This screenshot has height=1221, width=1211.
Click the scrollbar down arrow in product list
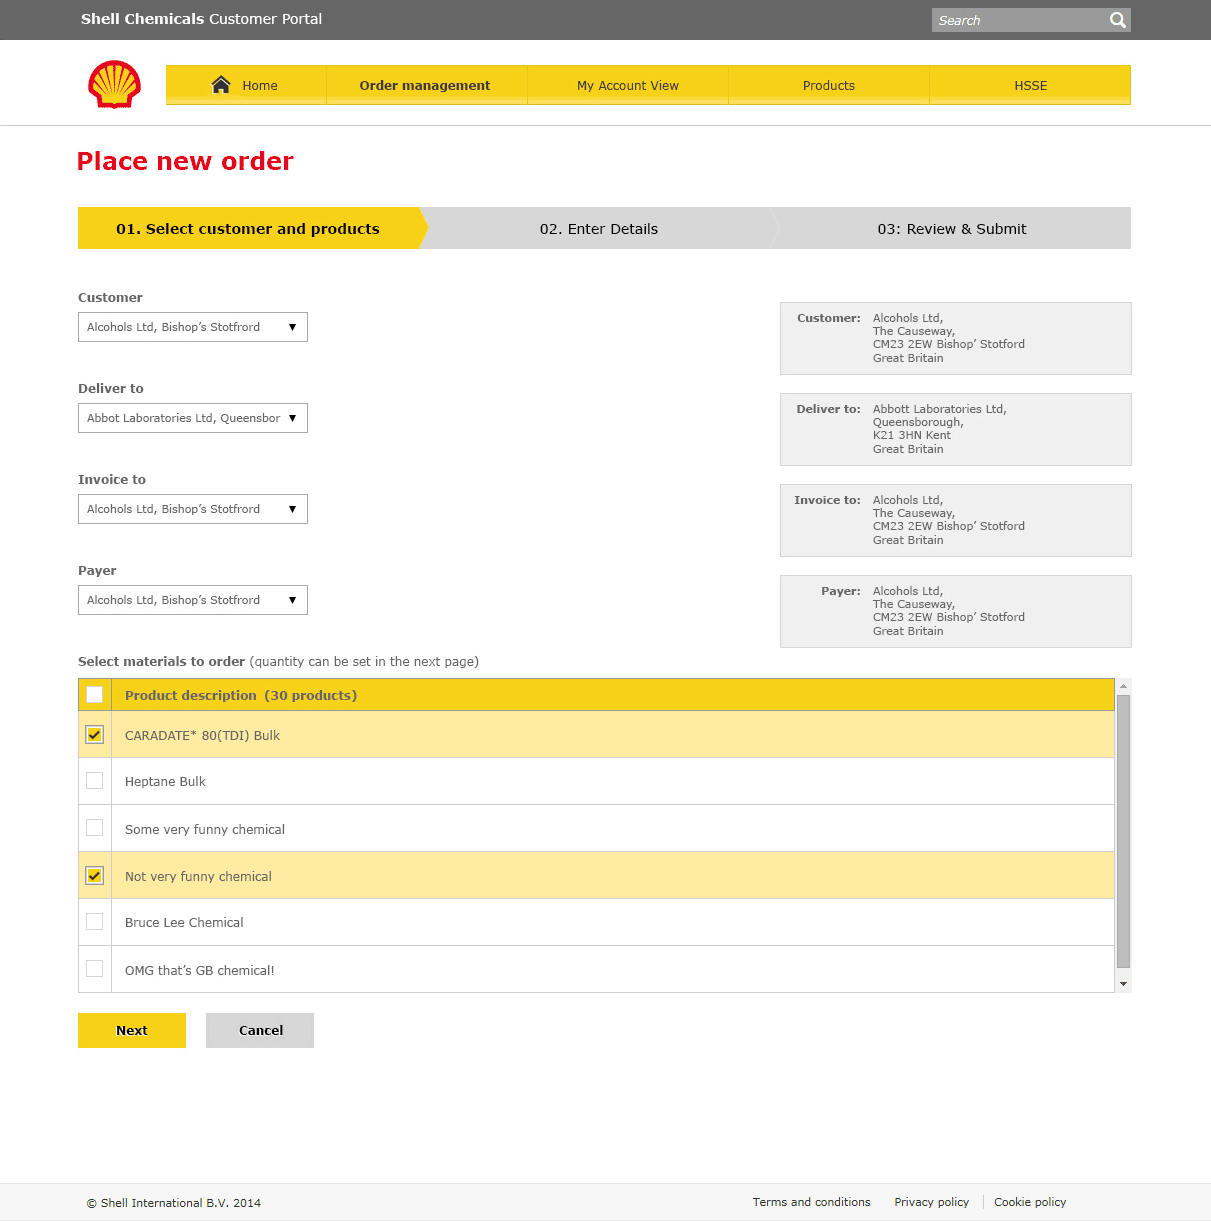tap(1122, 983)
